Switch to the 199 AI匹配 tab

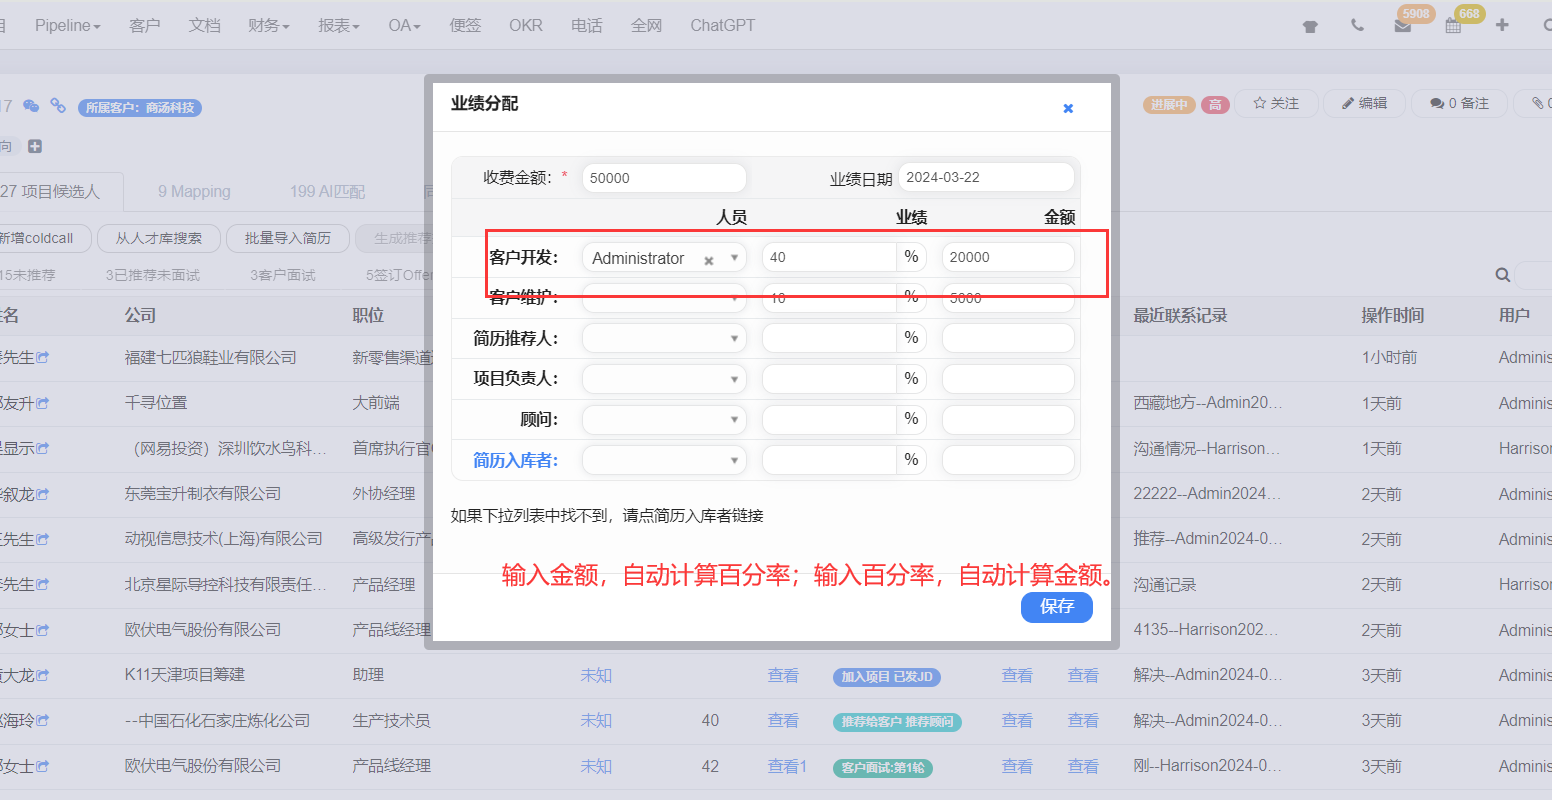point(328,191)
